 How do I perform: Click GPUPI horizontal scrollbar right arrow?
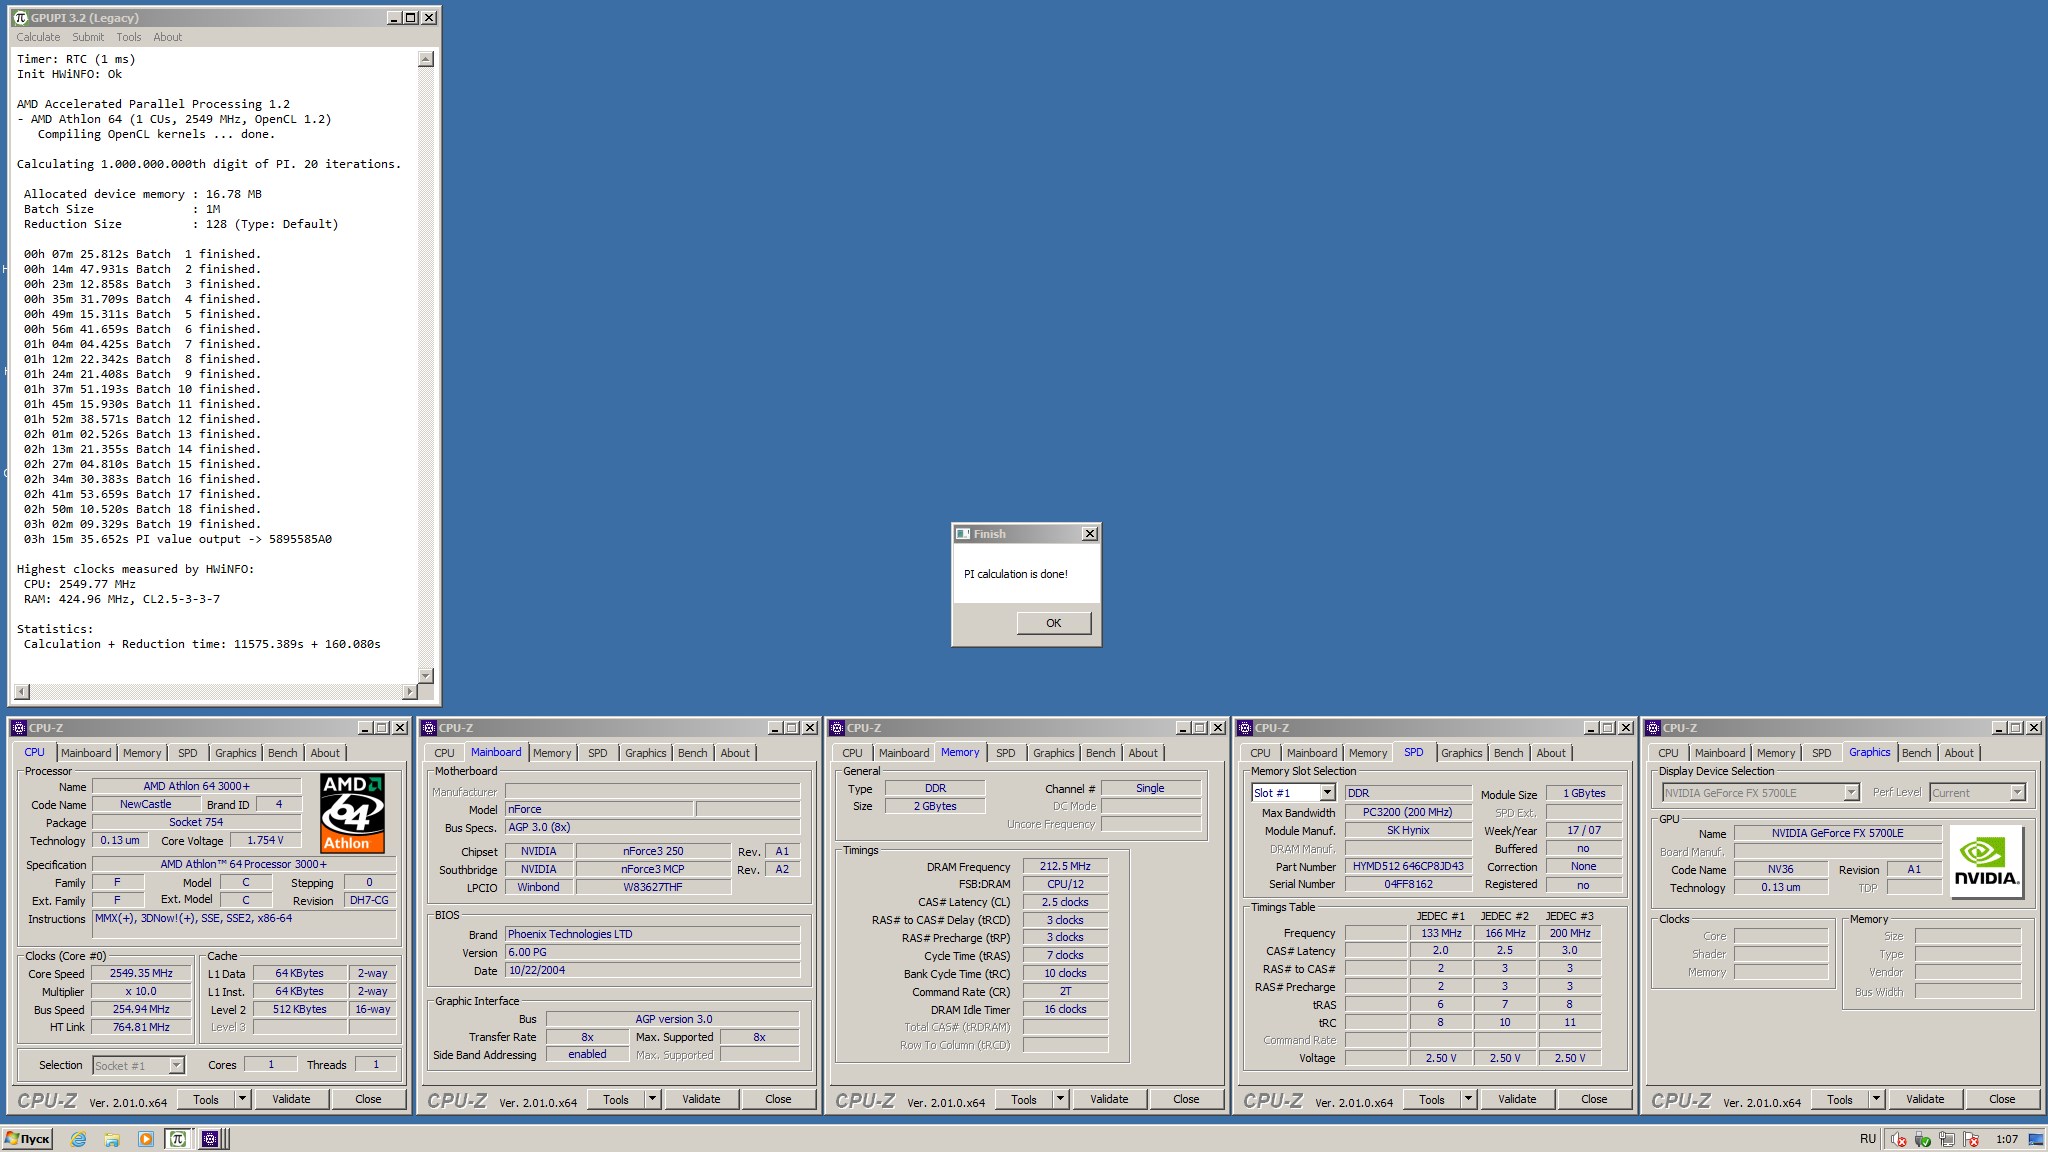coord(409,692)
